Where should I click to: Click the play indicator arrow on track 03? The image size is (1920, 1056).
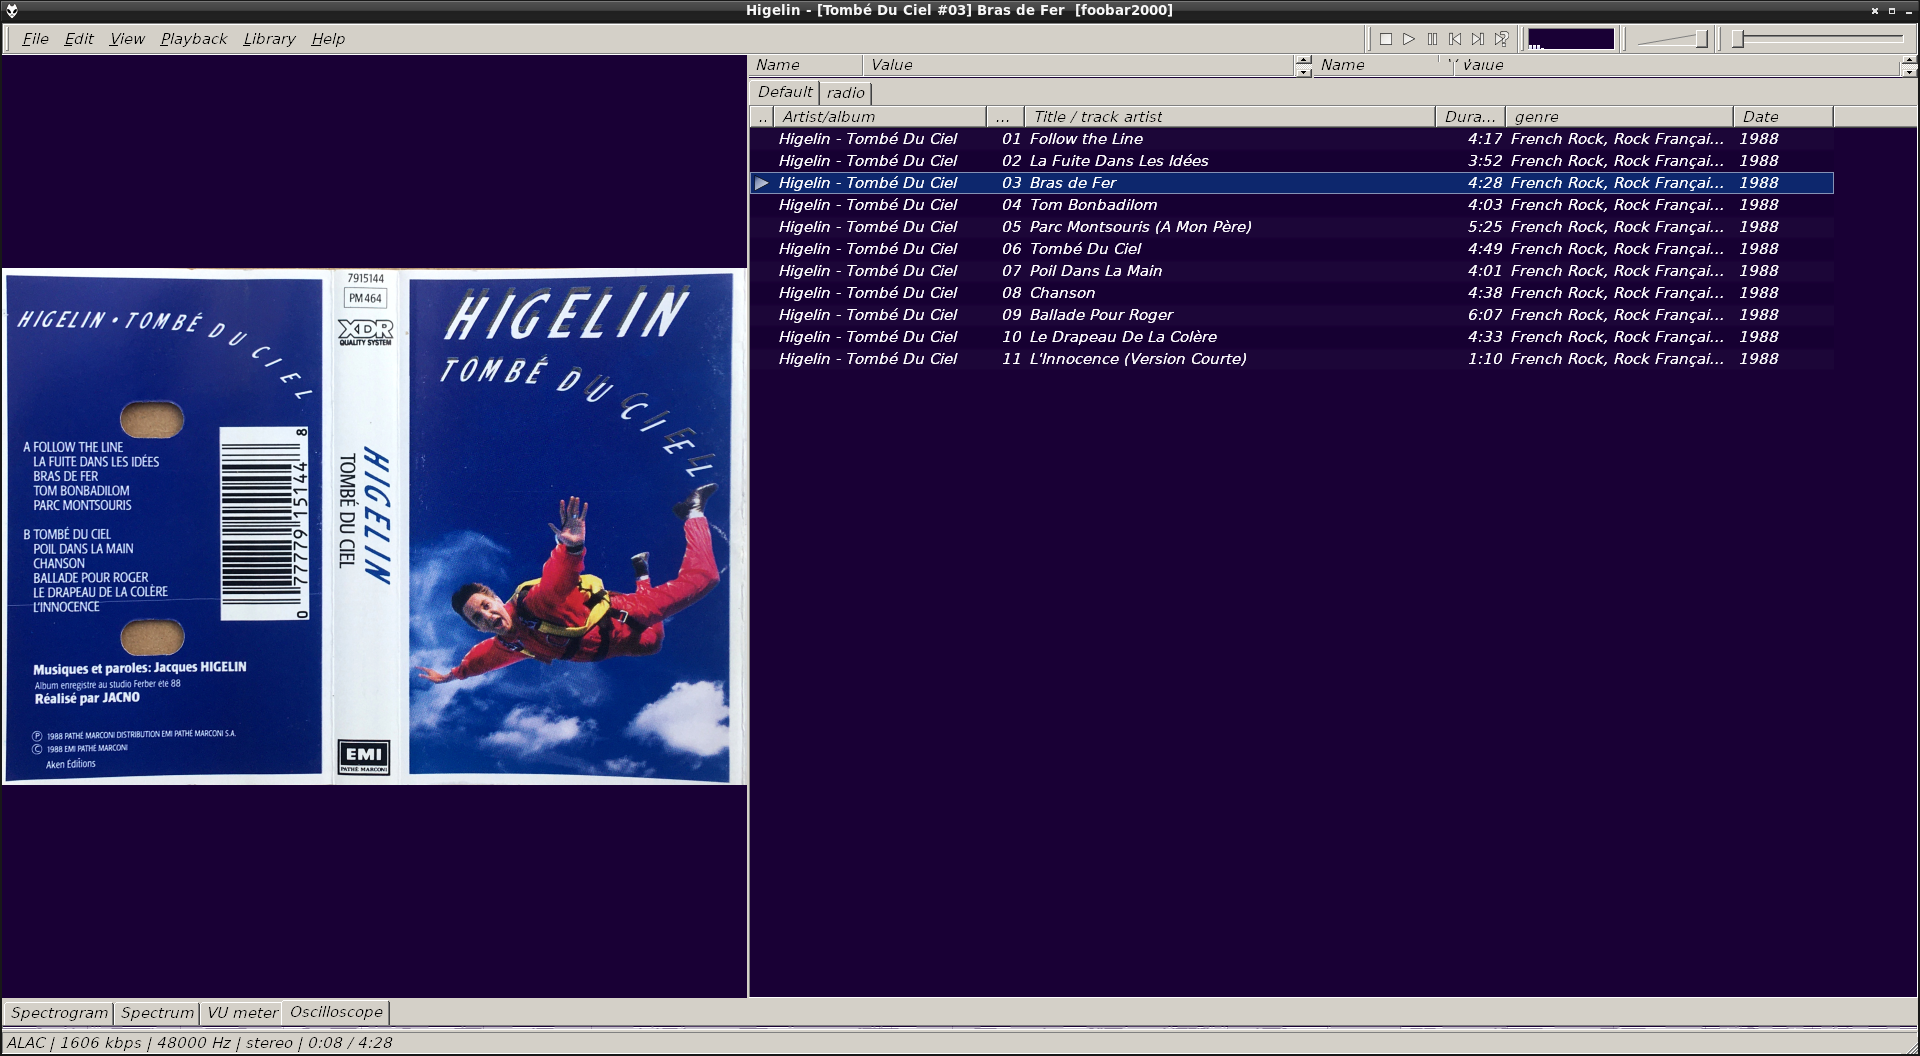coord(762,183)
